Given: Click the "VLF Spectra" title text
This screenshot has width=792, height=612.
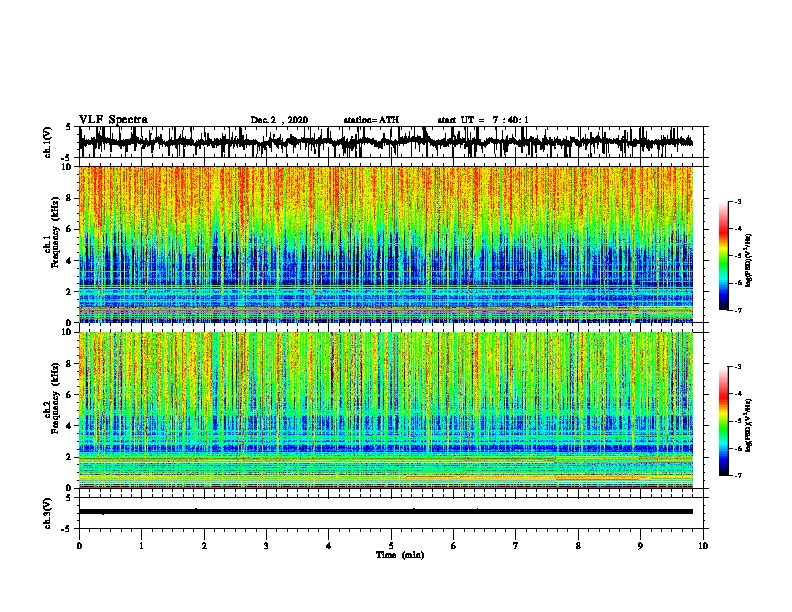Looking at the screenshot, I should (x=113, y=120).
